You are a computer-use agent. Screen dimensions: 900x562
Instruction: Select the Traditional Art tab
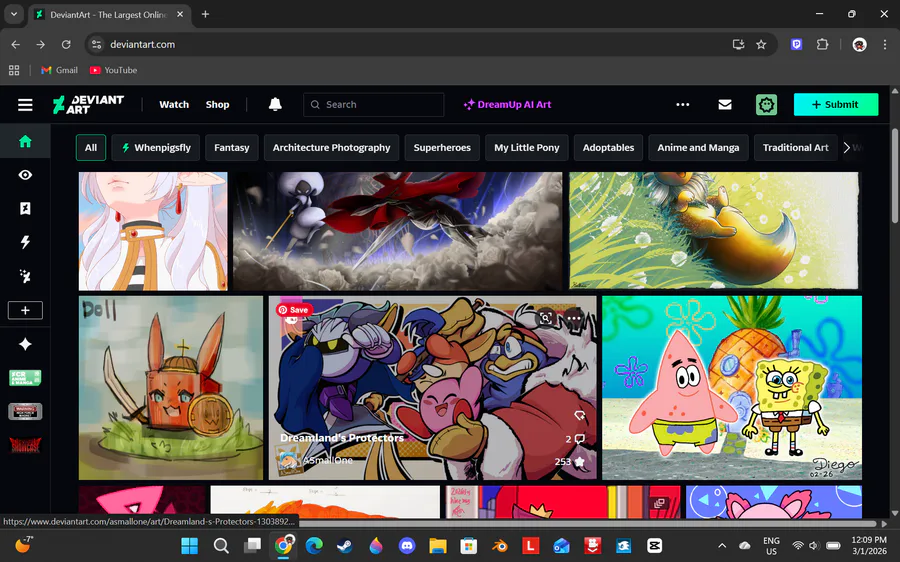pyautogui.click(x=796, y=148)
